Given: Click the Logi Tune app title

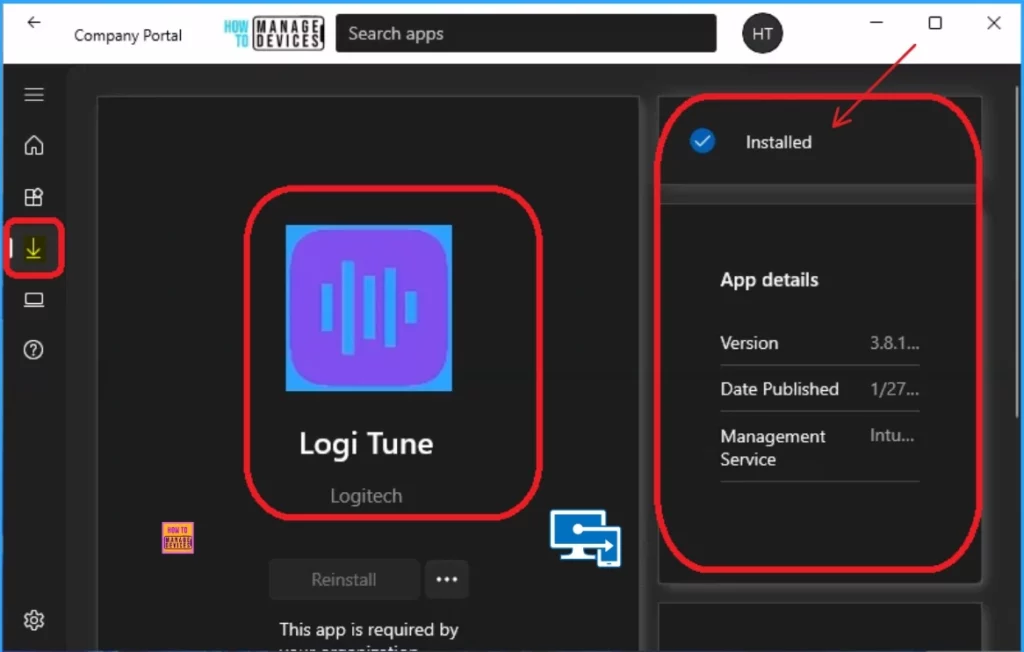Looking at the screenshot, I should point(366,444).
